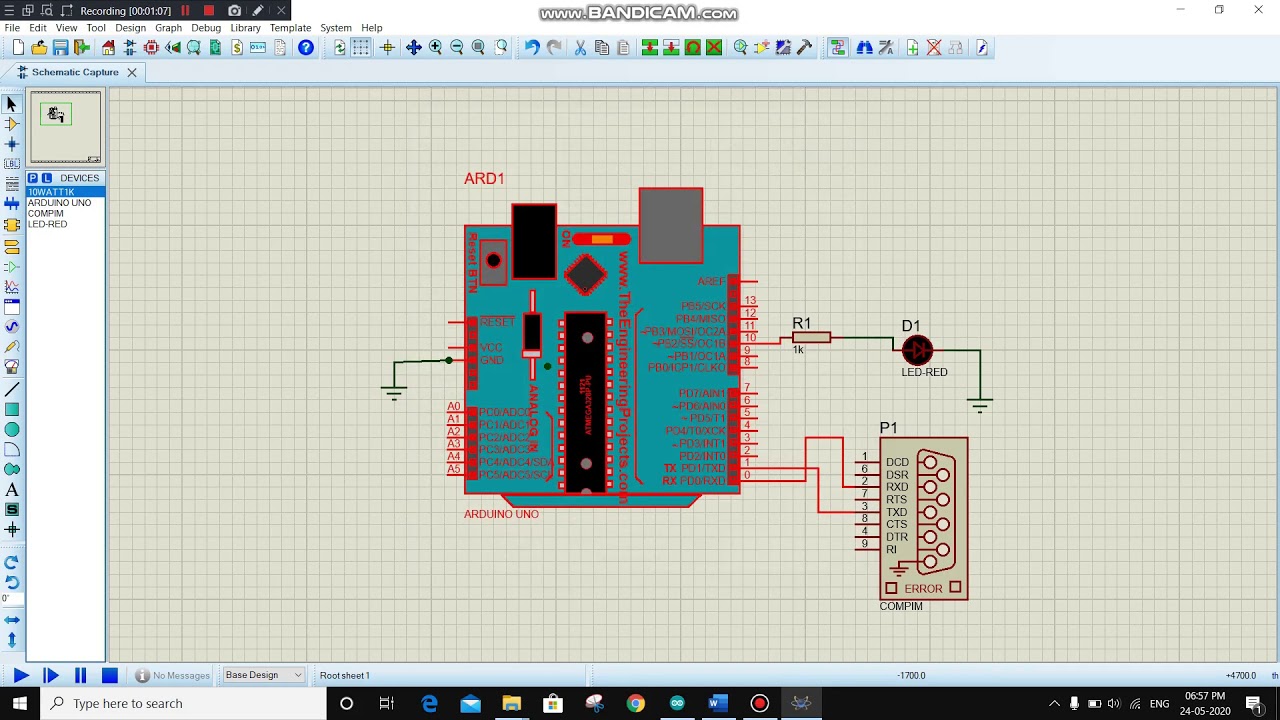Image resolution: width=1280 pixels, height=720 pixels.
Task: Select LED-RED in devices list
Action: (65, 224)
